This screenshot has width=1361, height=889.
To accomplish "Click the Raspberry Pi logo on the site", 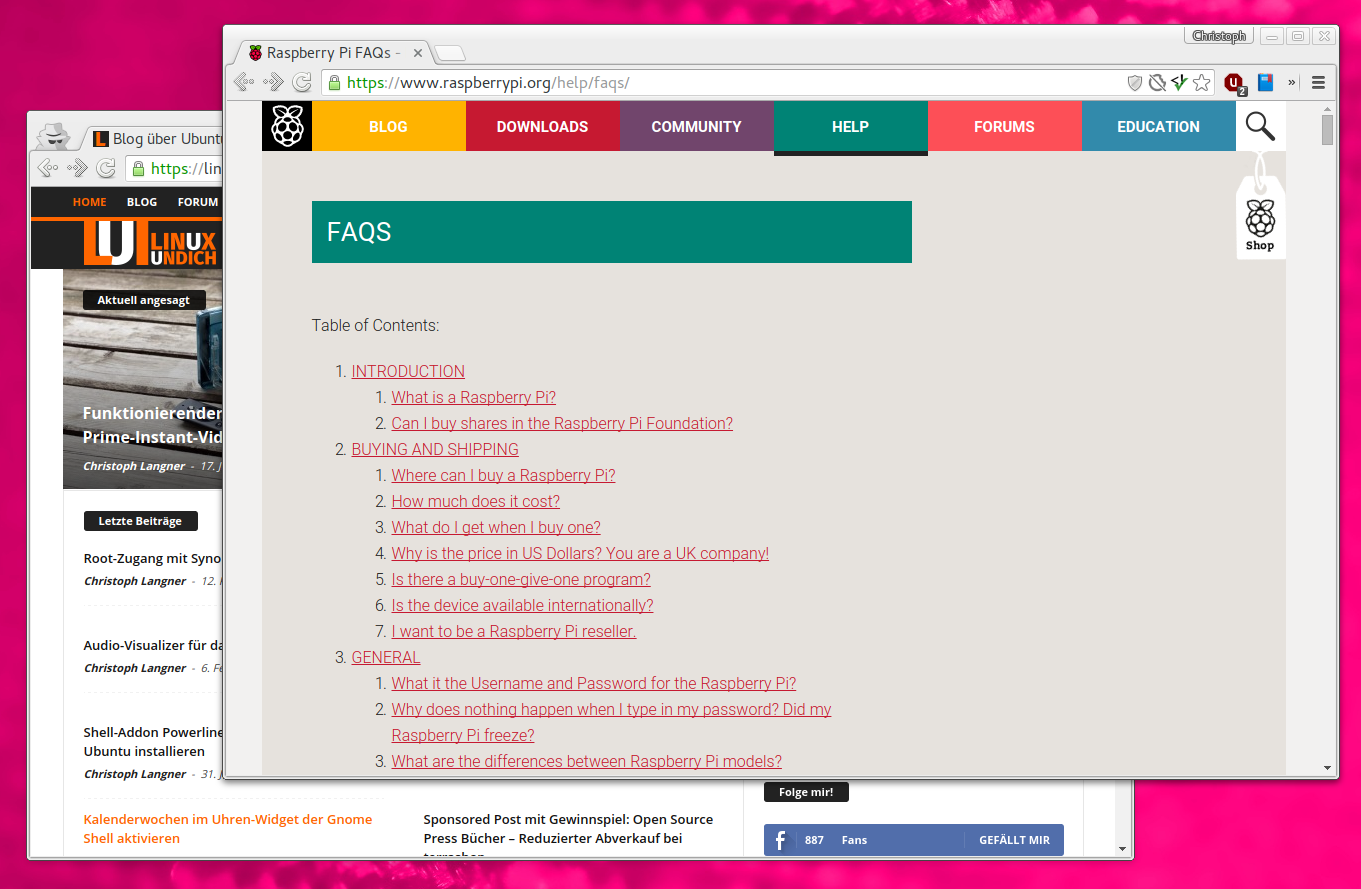I will coord(287,126).
